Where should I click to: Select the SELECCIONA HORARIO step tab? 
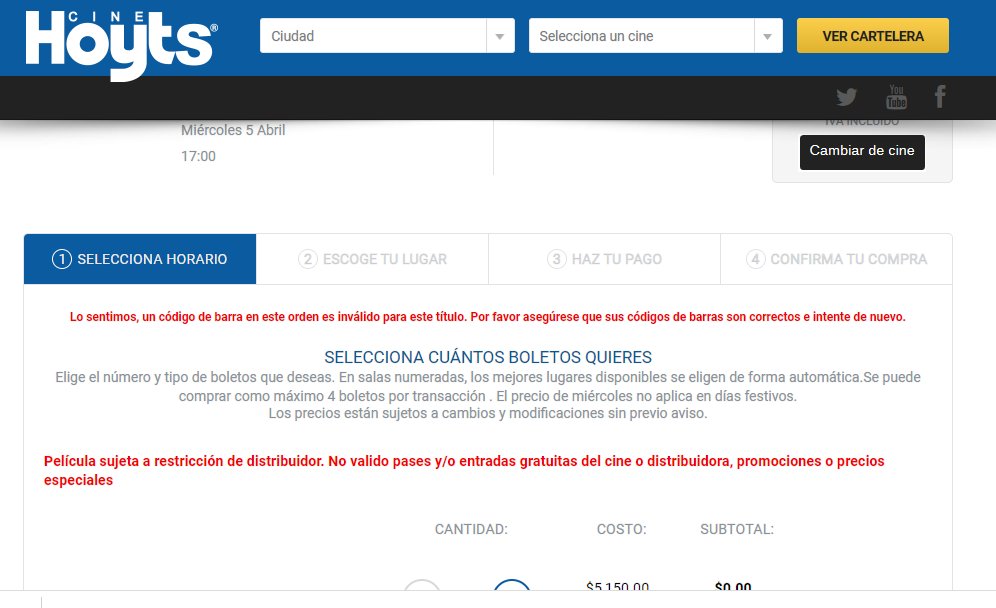(x=140, y=259)
